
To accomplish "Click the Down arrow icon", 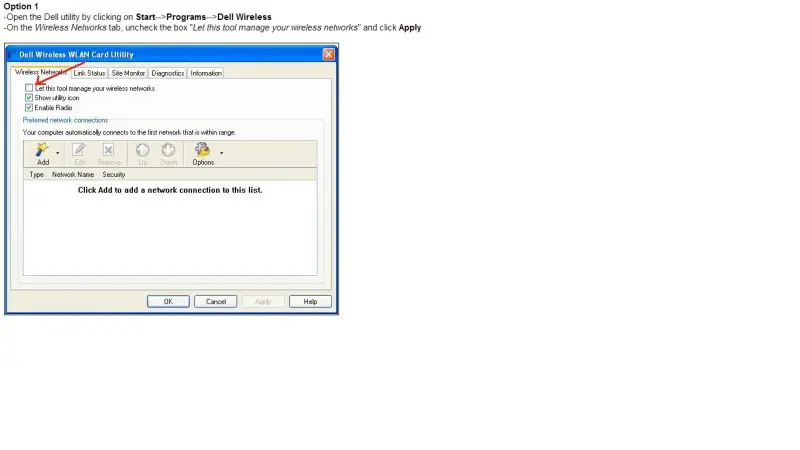I will [168, 150].
